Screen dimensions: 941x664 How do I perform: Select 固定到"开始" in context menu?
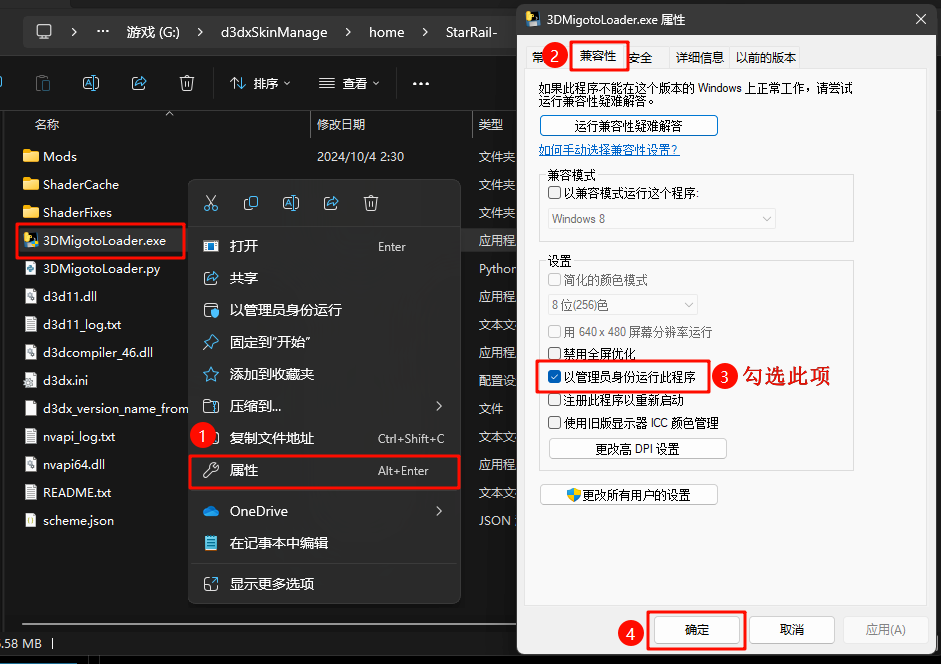pos(324,342)
